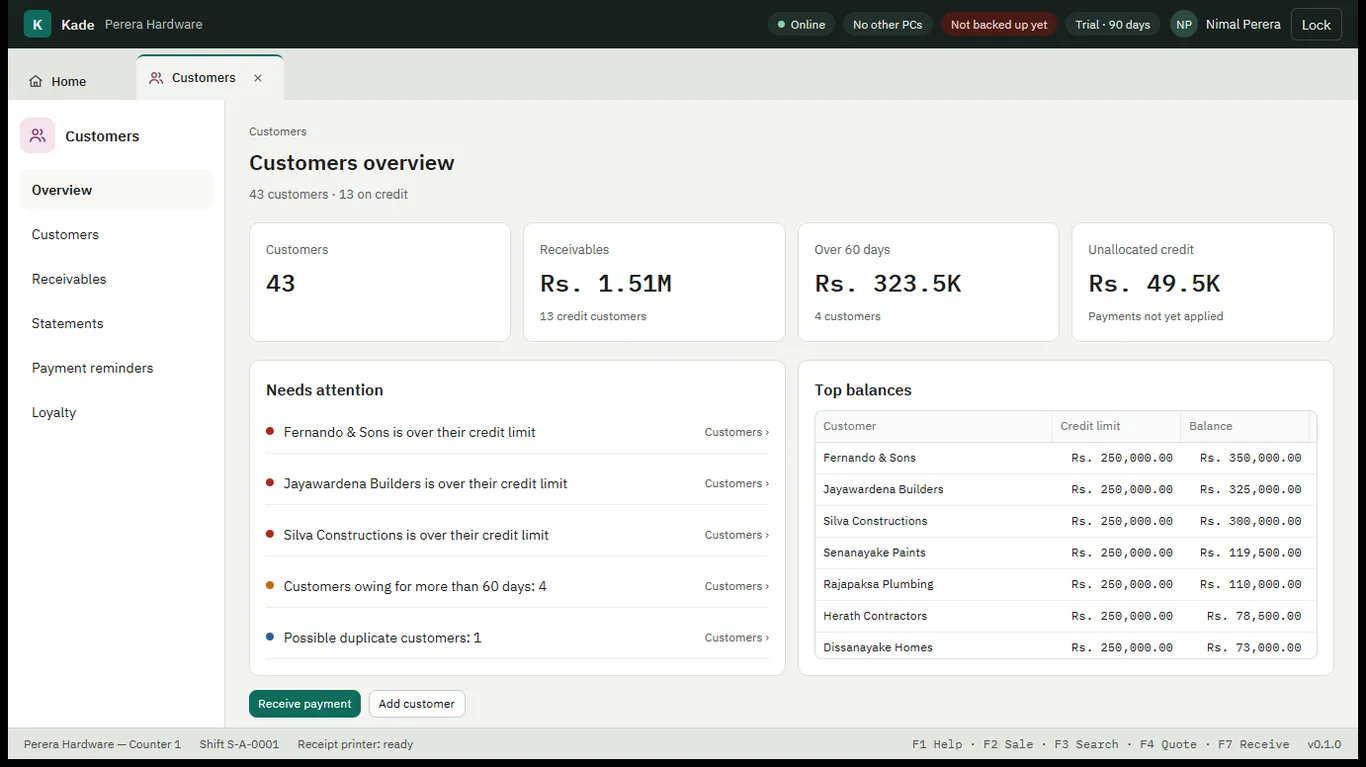Sort by the Customer column header
This screenshot has width=1366, height=767.
(x=933, y=426)
